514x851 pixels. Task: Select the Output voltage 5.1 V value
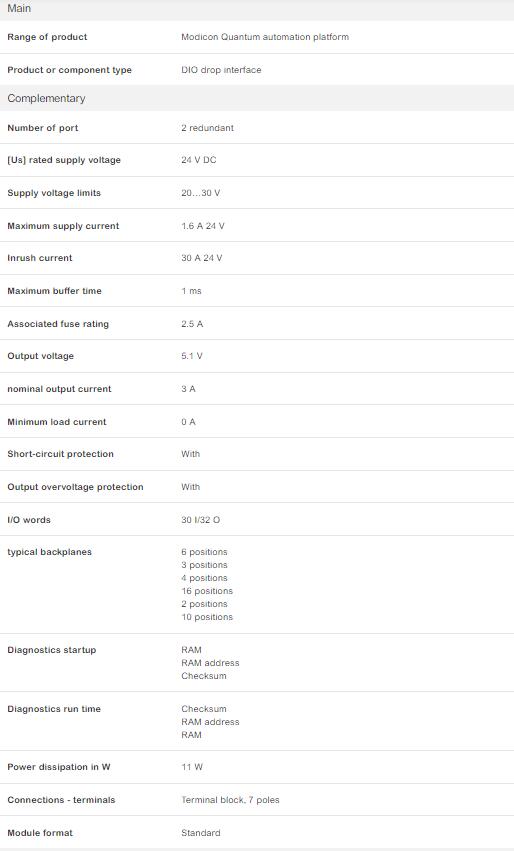pyautogui.click(x=192, y=356)
